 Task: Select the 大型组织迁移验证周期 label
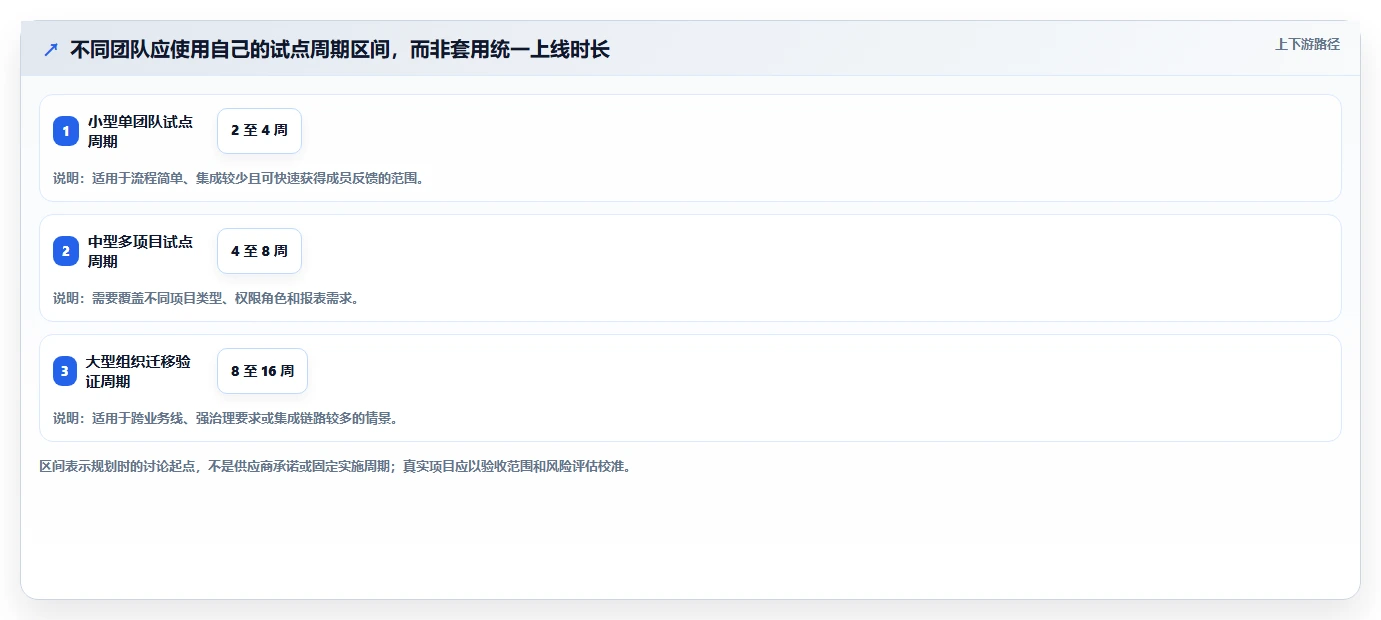(x=140, y=371)
